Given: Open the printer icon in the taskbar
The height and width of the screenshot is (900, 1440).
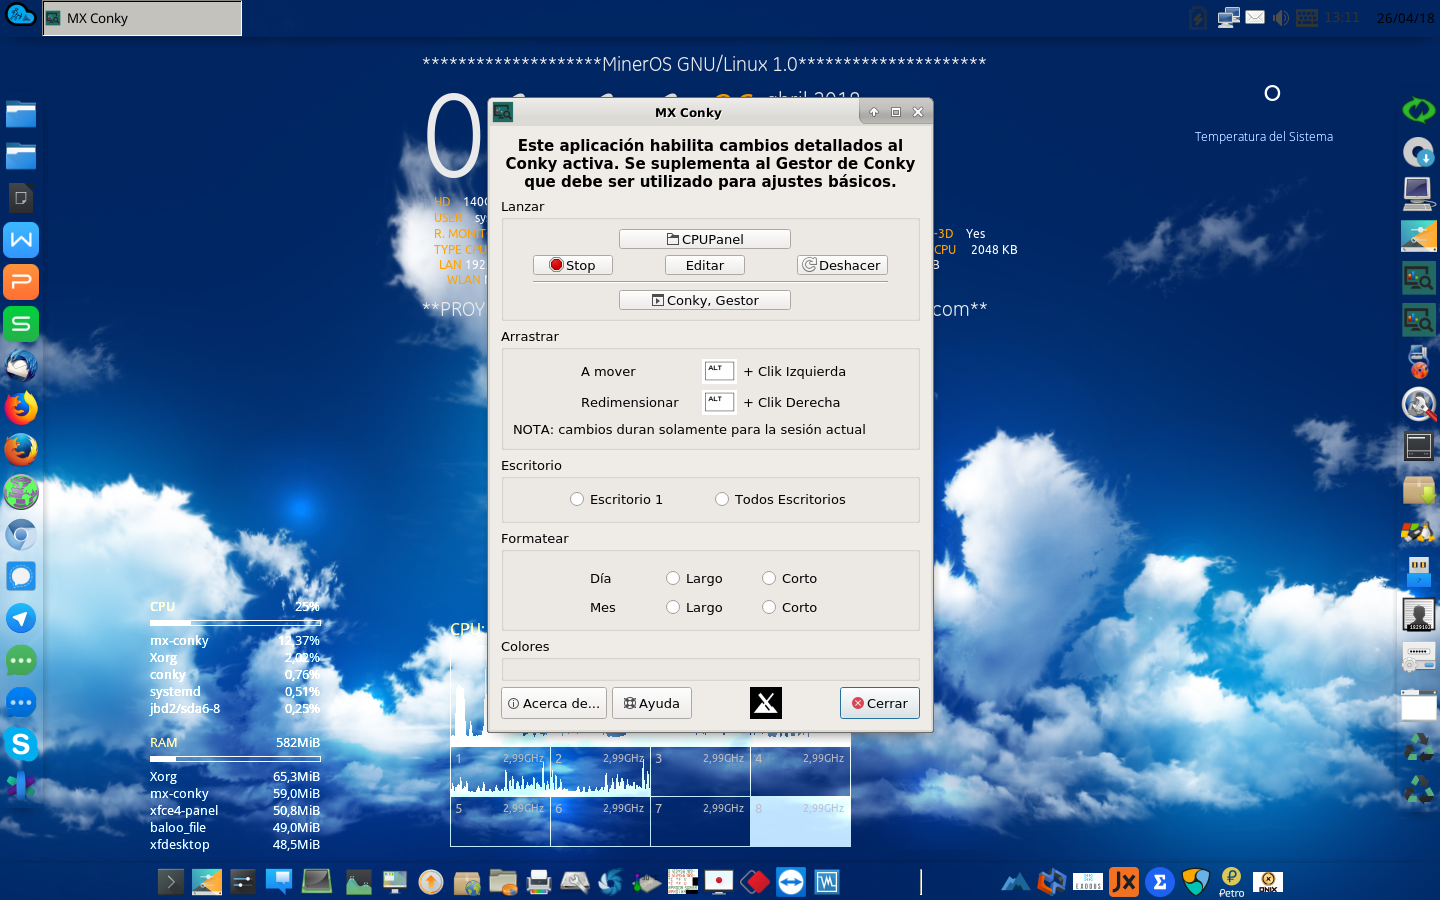Looking at the screenshot, I should [539, 882].
